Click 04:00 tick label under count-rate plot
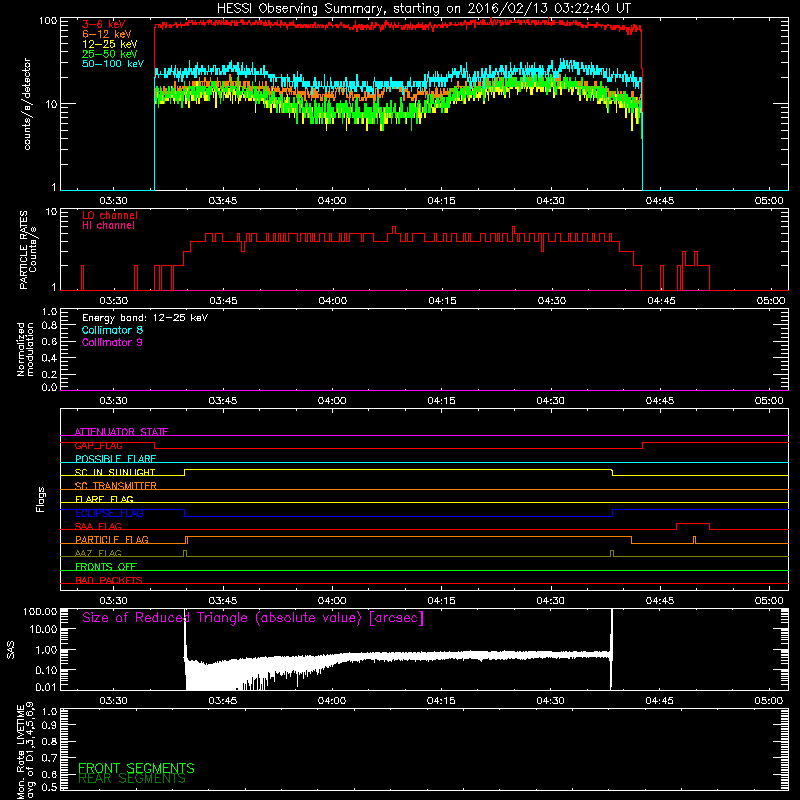 (x=332, y=201)
